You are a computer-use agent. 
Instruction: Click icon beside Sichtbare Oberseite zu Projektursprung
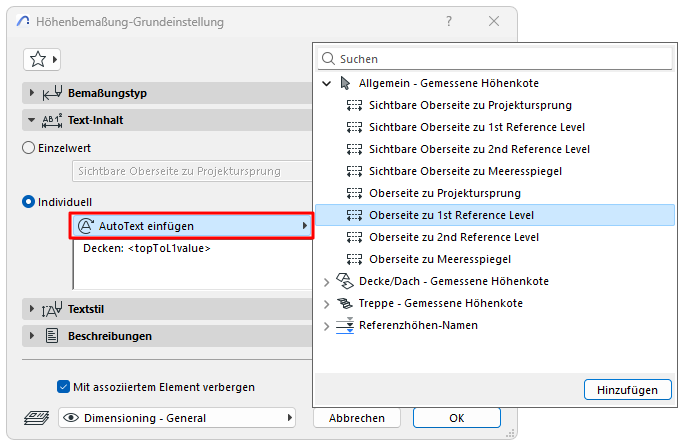(354, 105)
